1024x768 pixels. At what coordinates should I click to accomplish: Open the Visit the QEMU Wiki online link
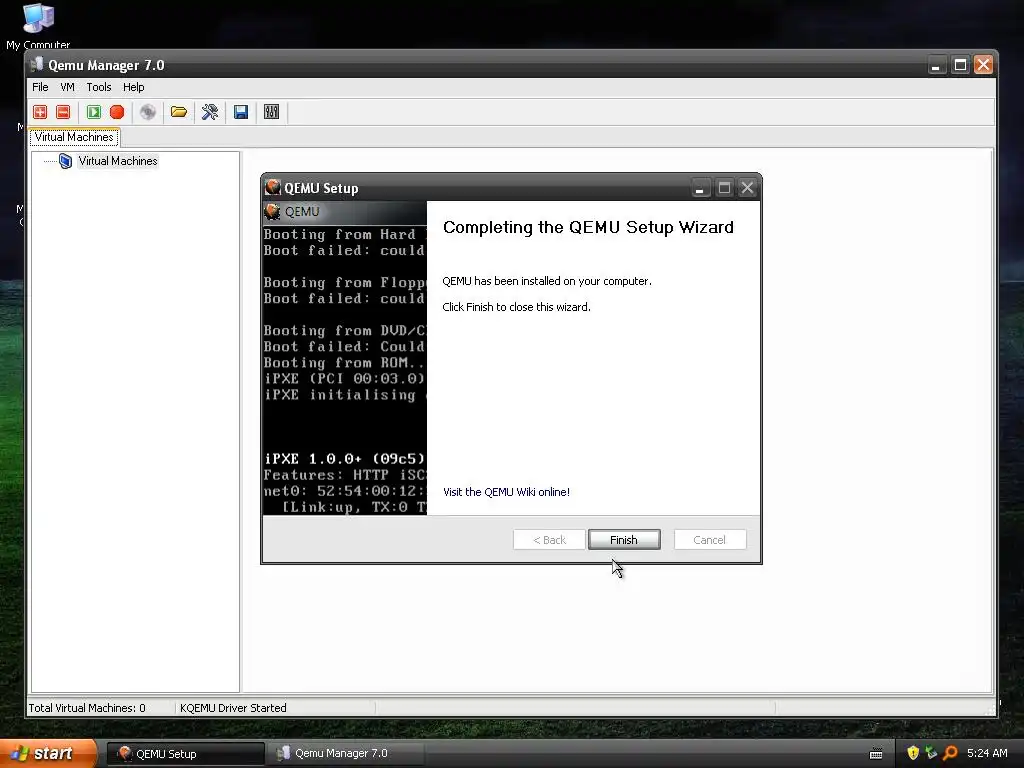click(506, 492)
